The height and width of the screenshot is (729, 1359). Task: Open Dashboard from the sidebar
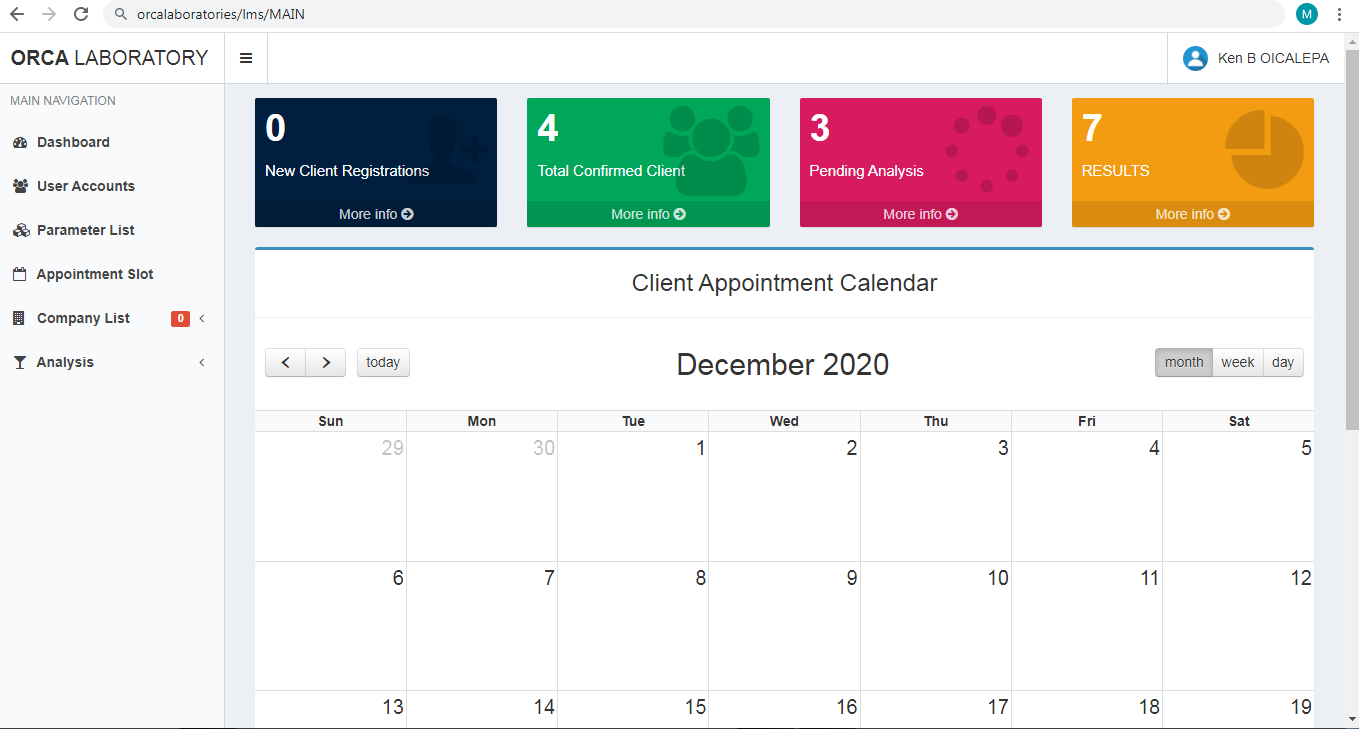[x=112, y=142]
